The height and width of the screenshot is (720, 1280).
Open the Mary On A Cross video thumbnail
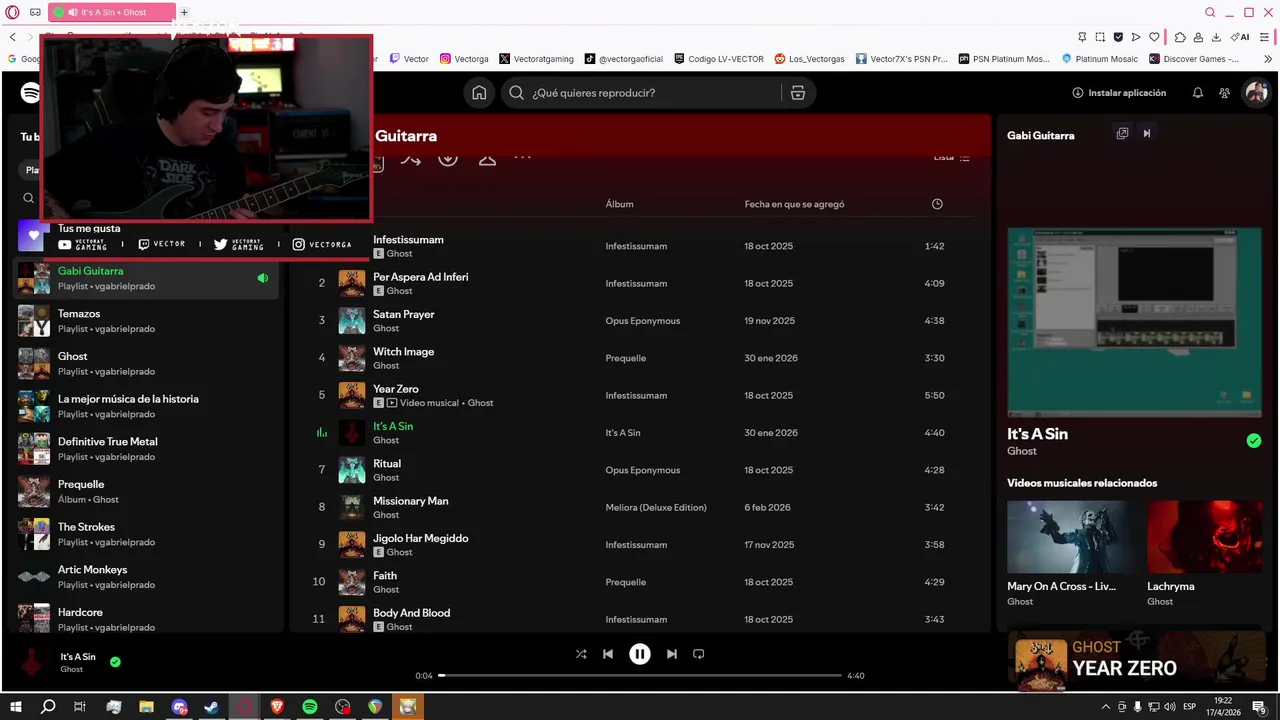coord(1071,536)
